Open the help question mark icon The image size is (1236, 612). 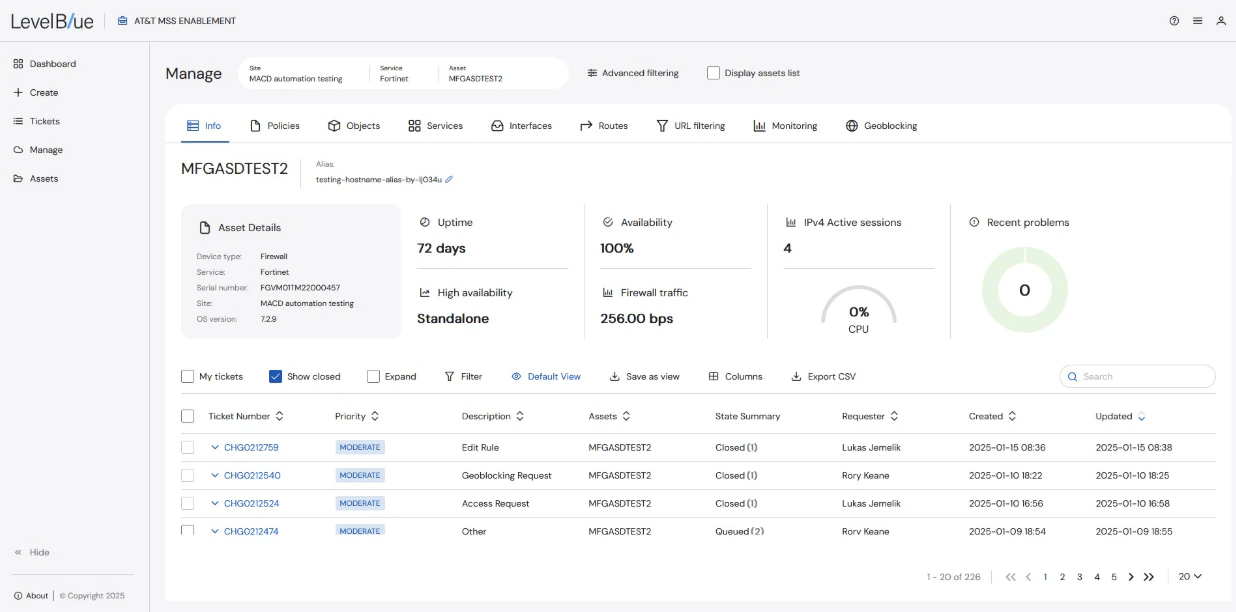coord(1174,21)
